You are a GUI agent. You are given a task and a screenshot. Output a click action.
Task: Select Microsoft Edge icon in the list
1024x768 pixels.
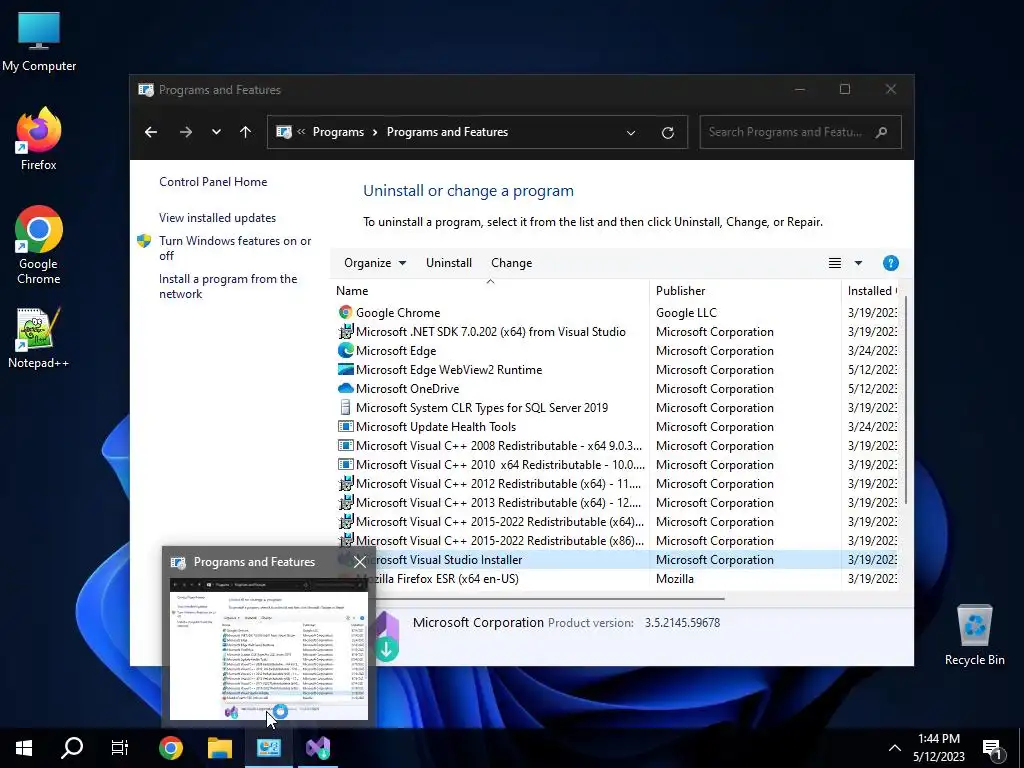point(345,350)
